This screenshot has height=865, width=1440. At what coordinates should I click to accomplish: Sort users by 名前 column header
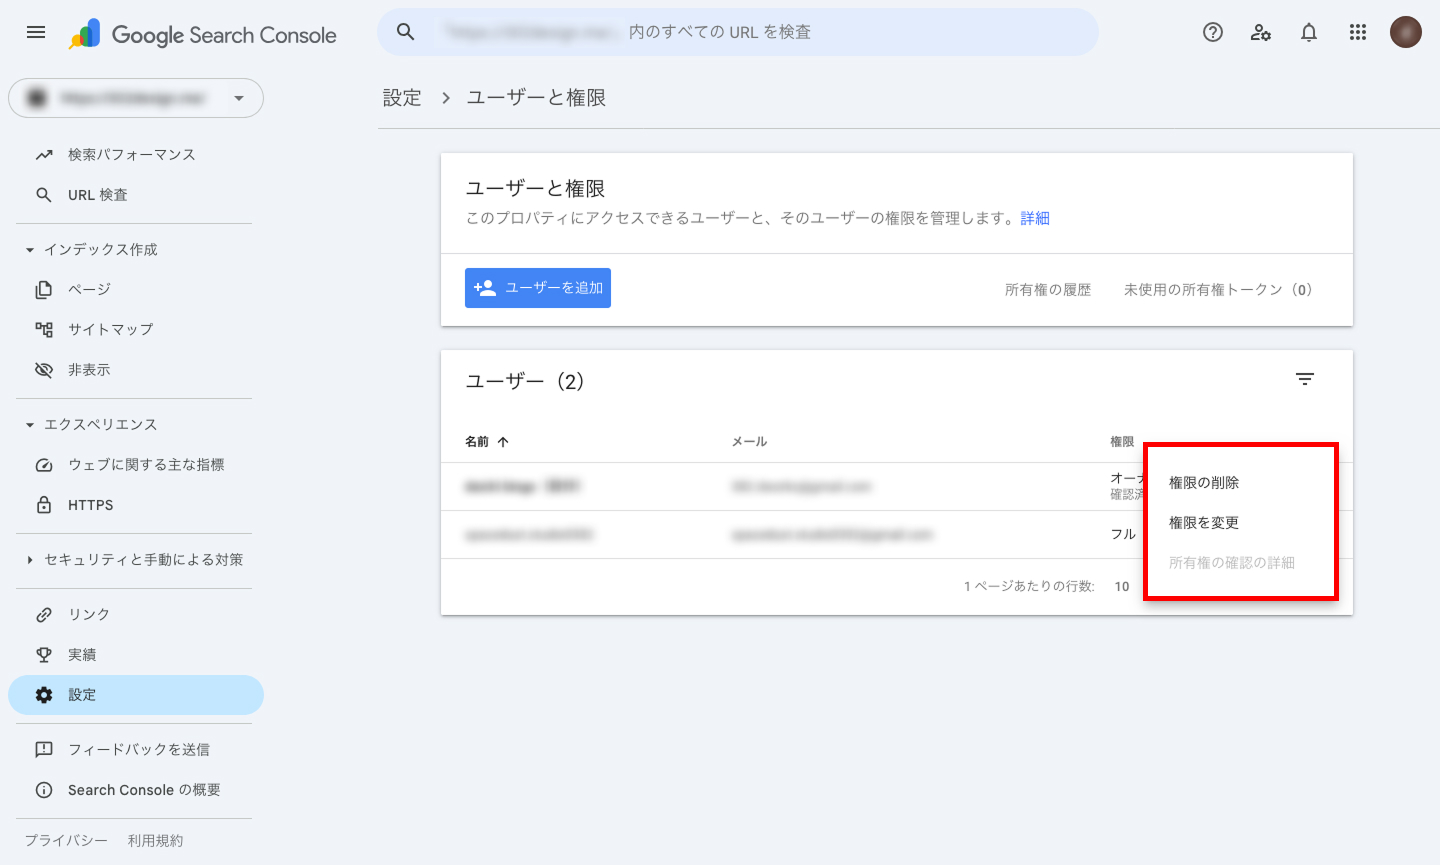pos(478,441)
